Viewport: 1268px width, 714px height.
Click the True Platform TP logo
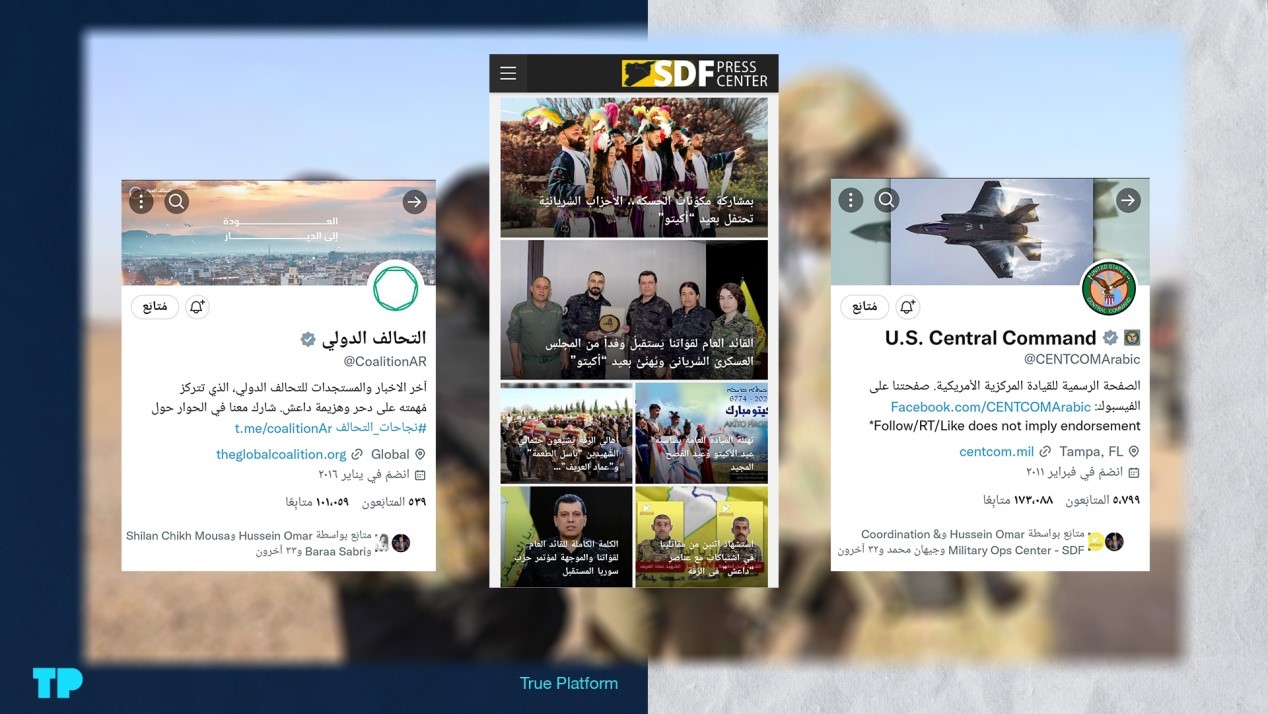click(58, 683)
